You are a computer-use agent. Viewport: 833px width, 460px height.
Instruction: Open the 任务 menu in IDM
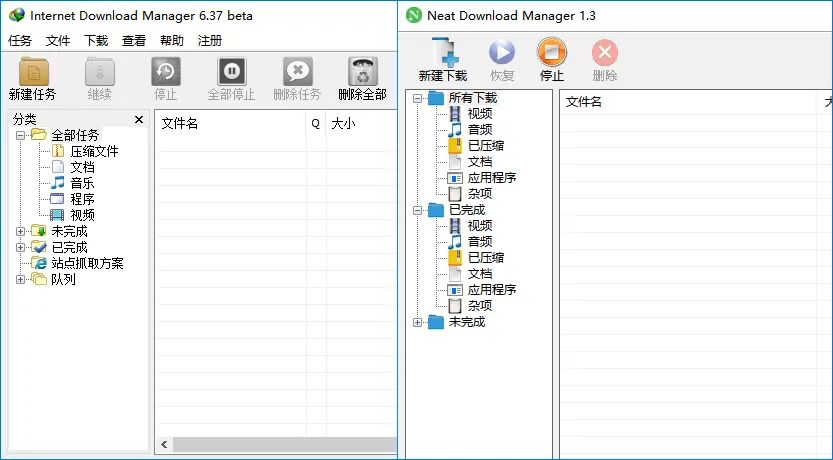point(20,41)
